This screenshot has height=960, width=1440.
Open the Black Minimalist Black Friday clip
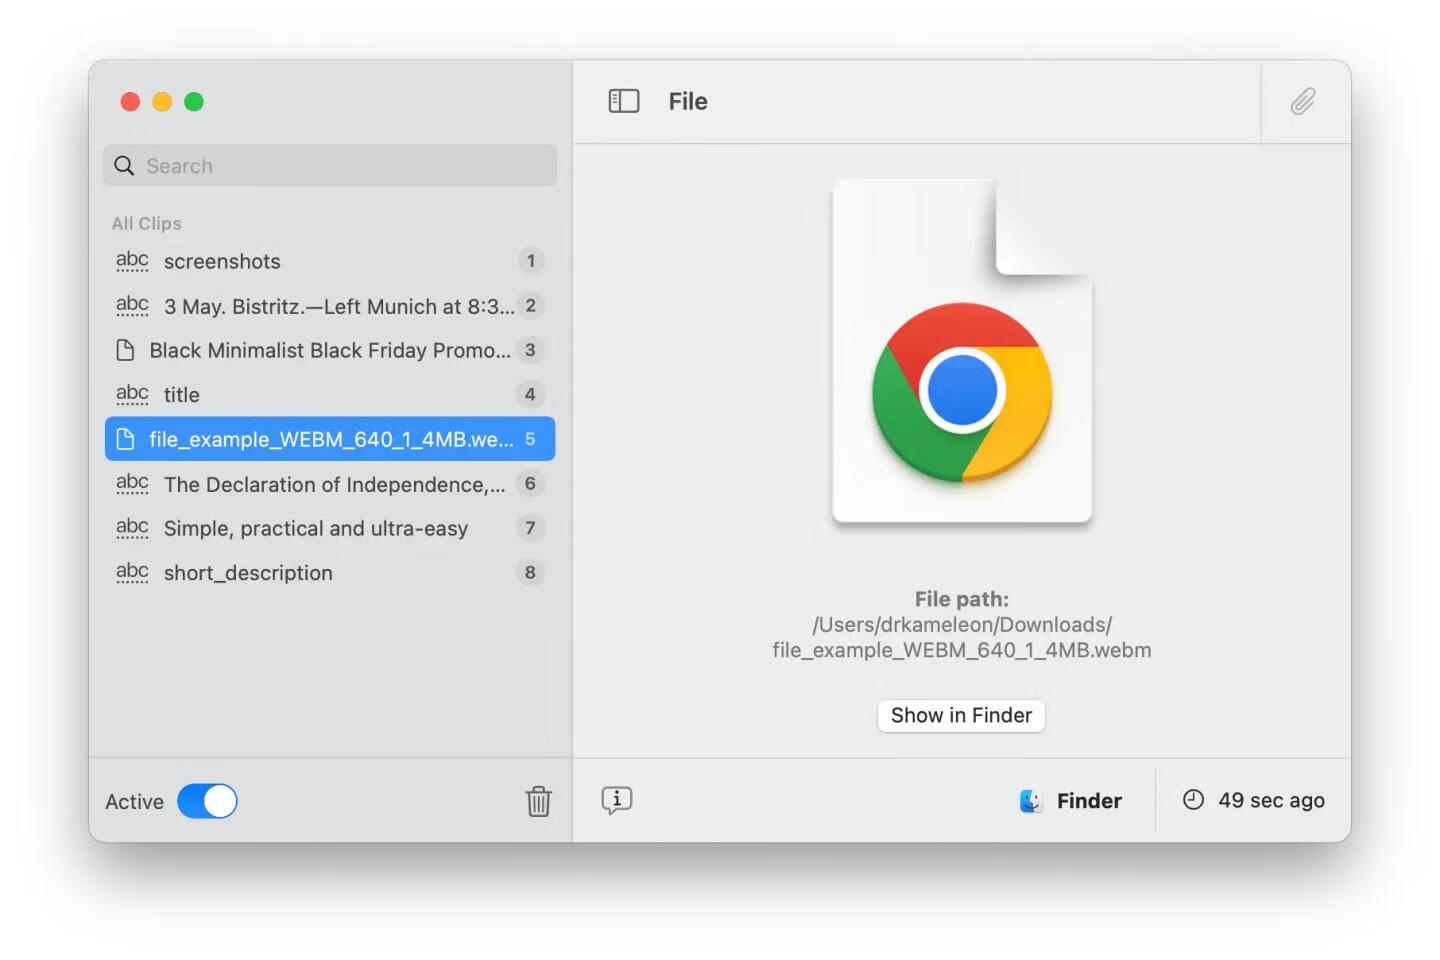tap(329, 350)
